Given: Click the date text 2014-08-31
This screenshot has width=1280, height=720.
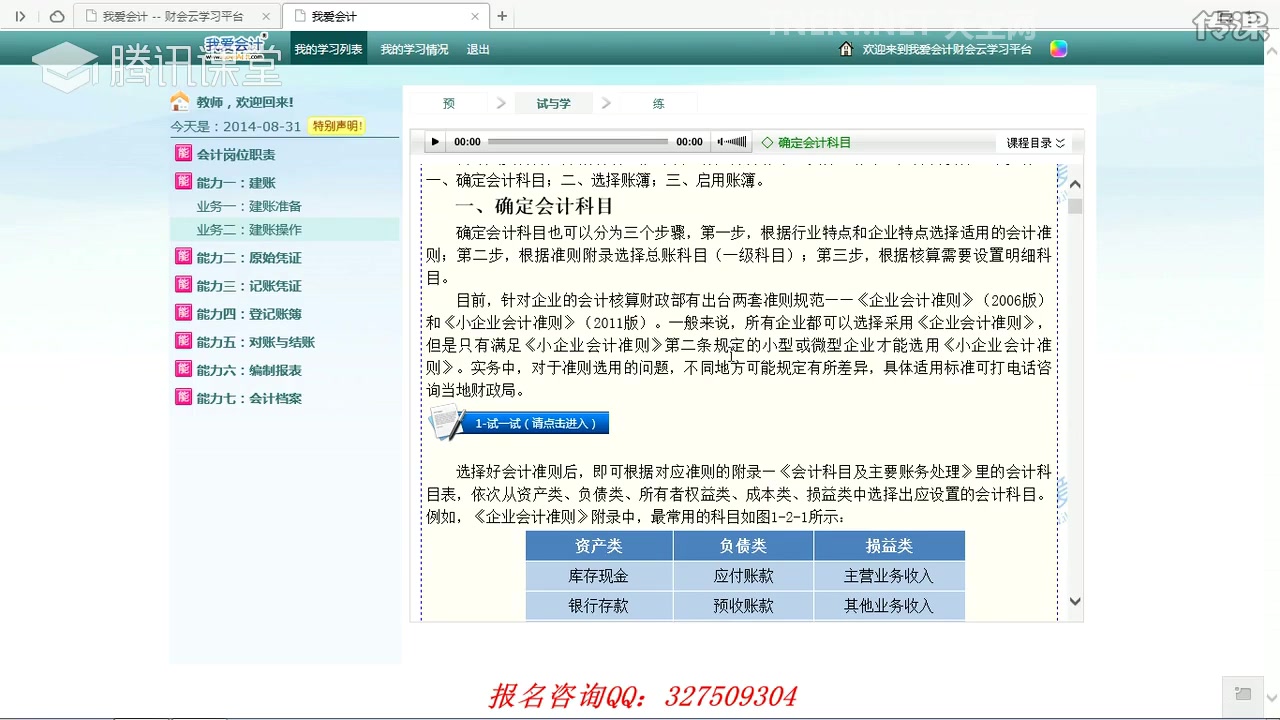Looking at the screenshot, I should pyautogui.click(x=262, y=126).
